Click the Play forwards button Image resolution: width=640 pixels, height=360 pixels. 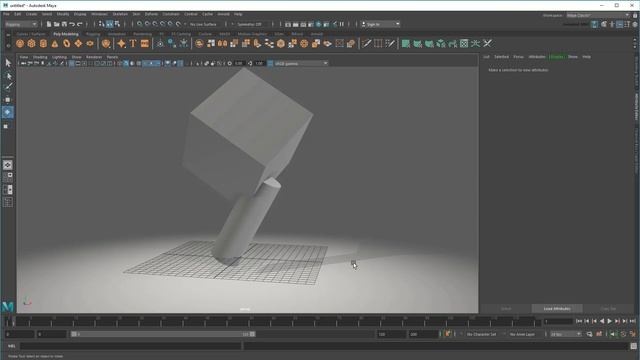[x=609, y=322]
